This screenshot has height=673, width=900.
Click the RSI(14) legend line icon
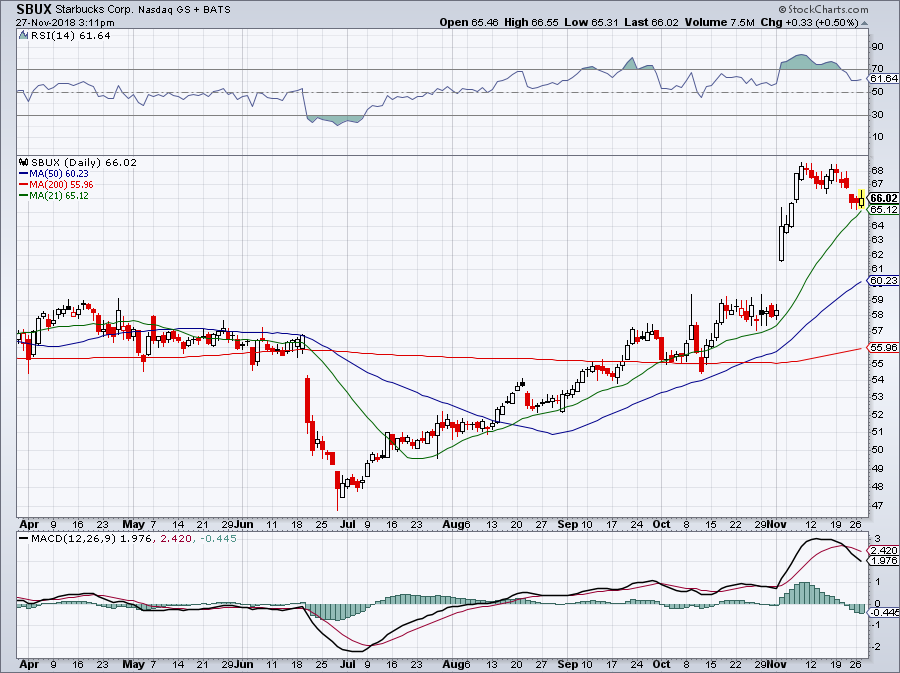22,37
